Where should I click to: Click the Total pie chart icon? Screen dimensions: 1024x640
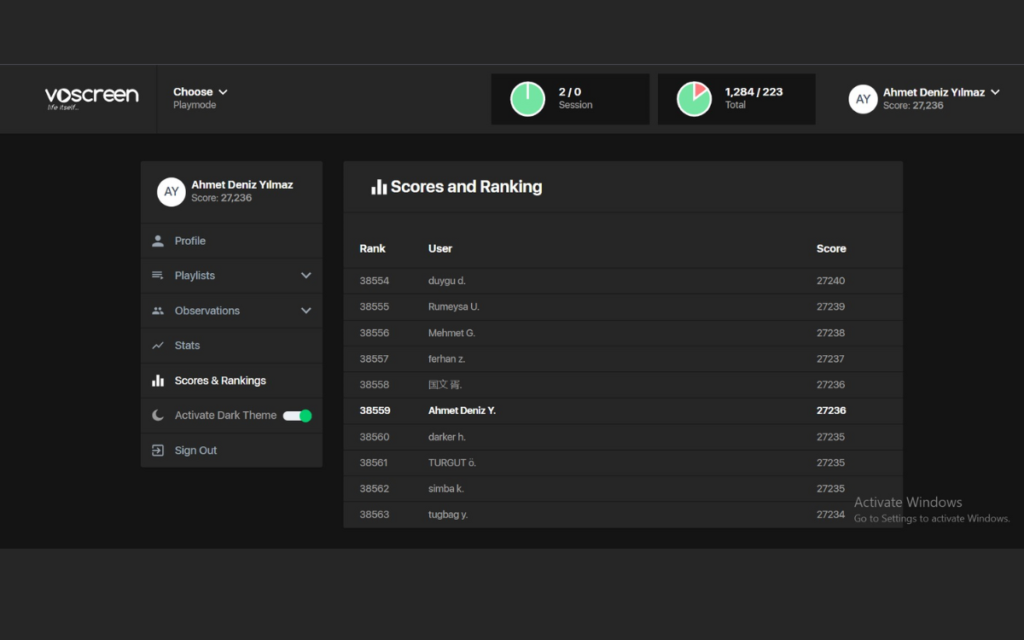pyautogui.click(x=694, y=99)
